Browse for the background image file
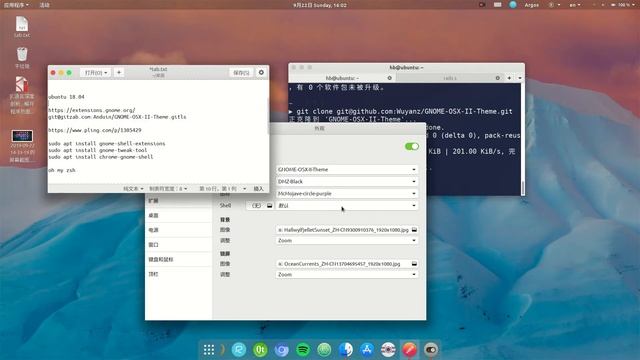The image size is (640, 360). (x=414, y=230)
